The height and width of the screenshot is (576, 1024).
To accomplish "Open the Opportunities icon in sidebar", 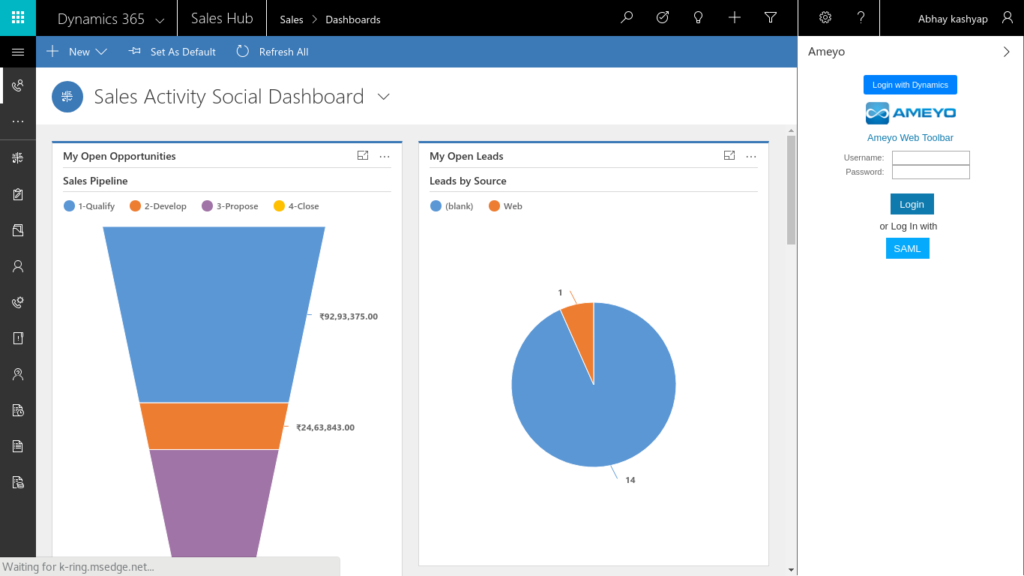I will tap(18, 338).
